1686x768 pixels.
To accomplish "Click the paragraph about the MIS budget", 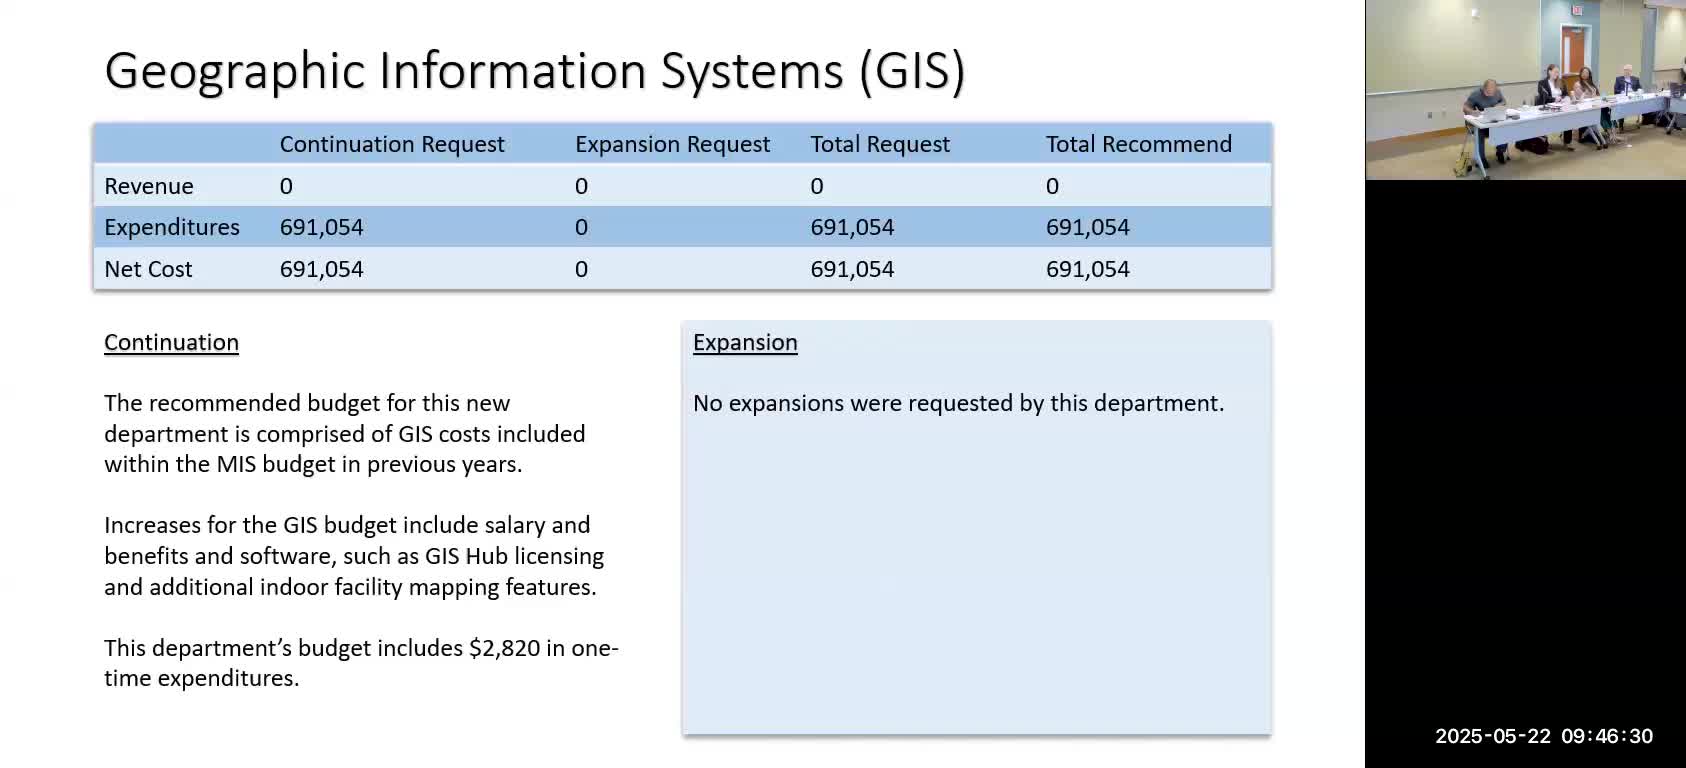I will (344, 434).
